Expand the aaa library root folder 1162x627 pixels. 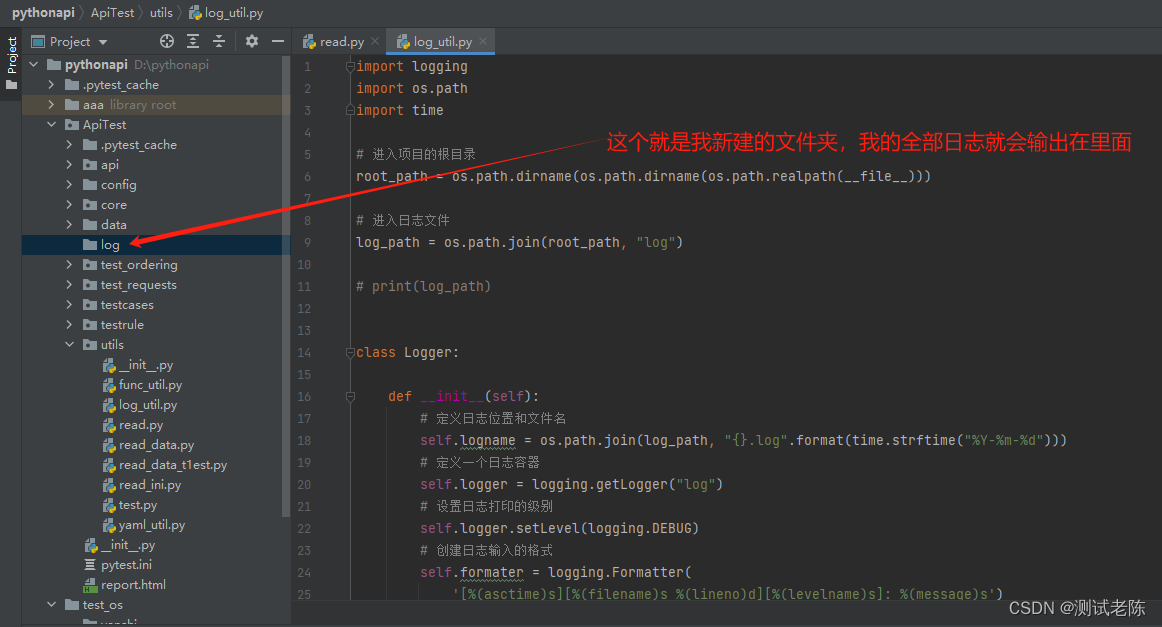tap(51, 104)
